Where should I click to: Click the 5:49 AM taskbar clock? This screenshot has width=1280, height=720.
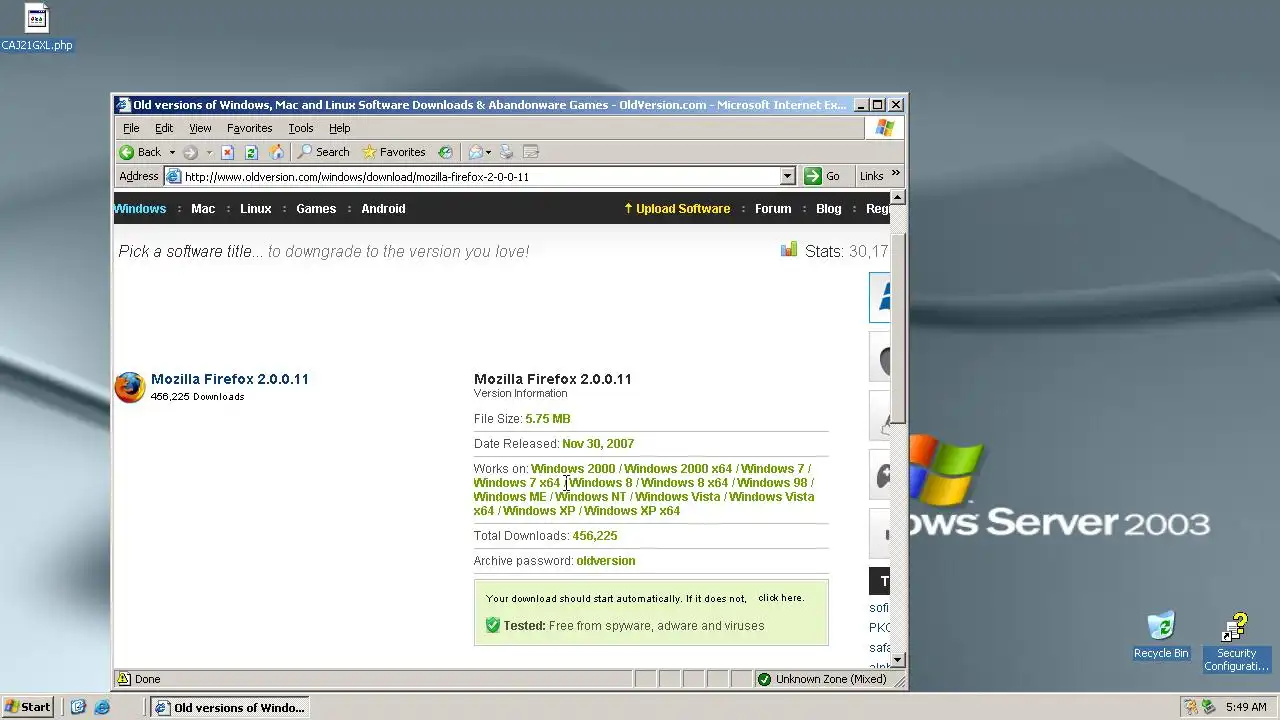[x=1246, y=707]
